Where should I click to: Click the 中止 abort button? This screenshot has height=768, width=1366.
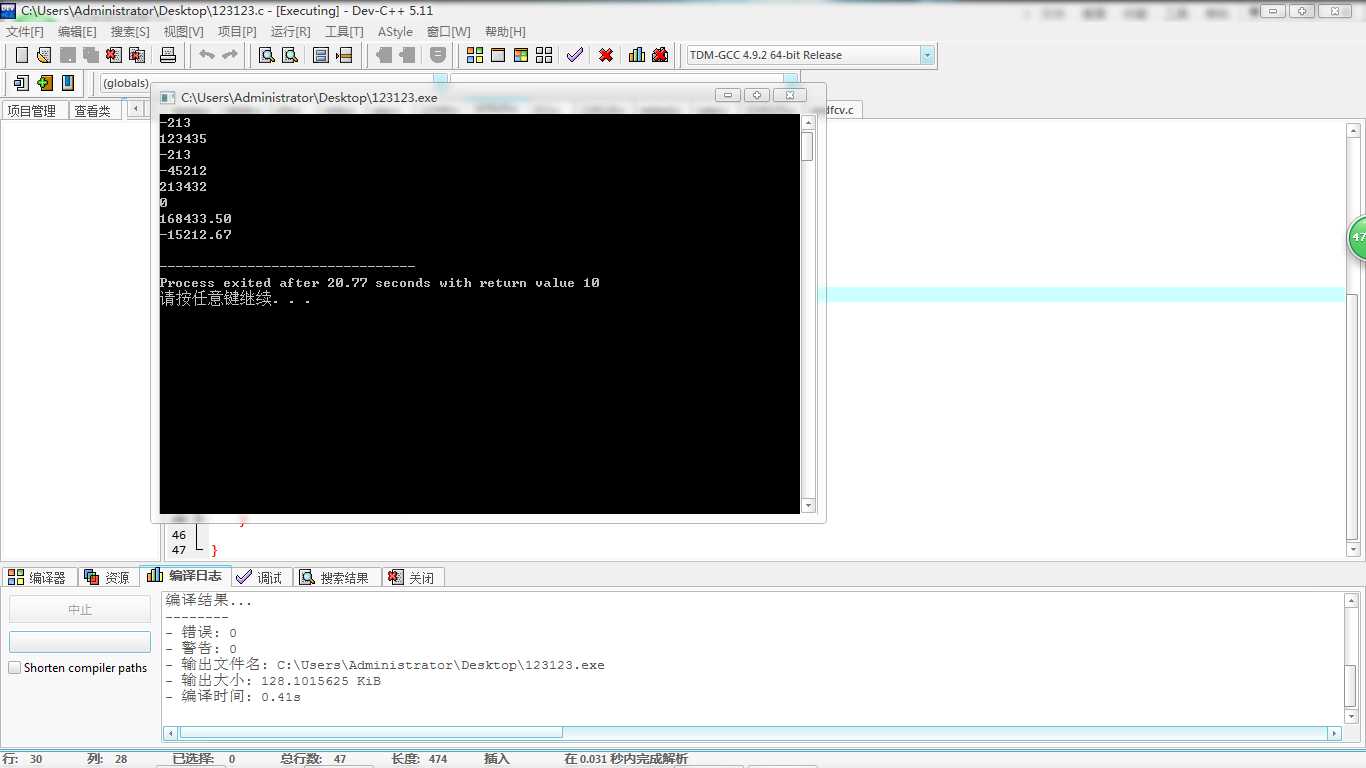[x=80, y=609]
